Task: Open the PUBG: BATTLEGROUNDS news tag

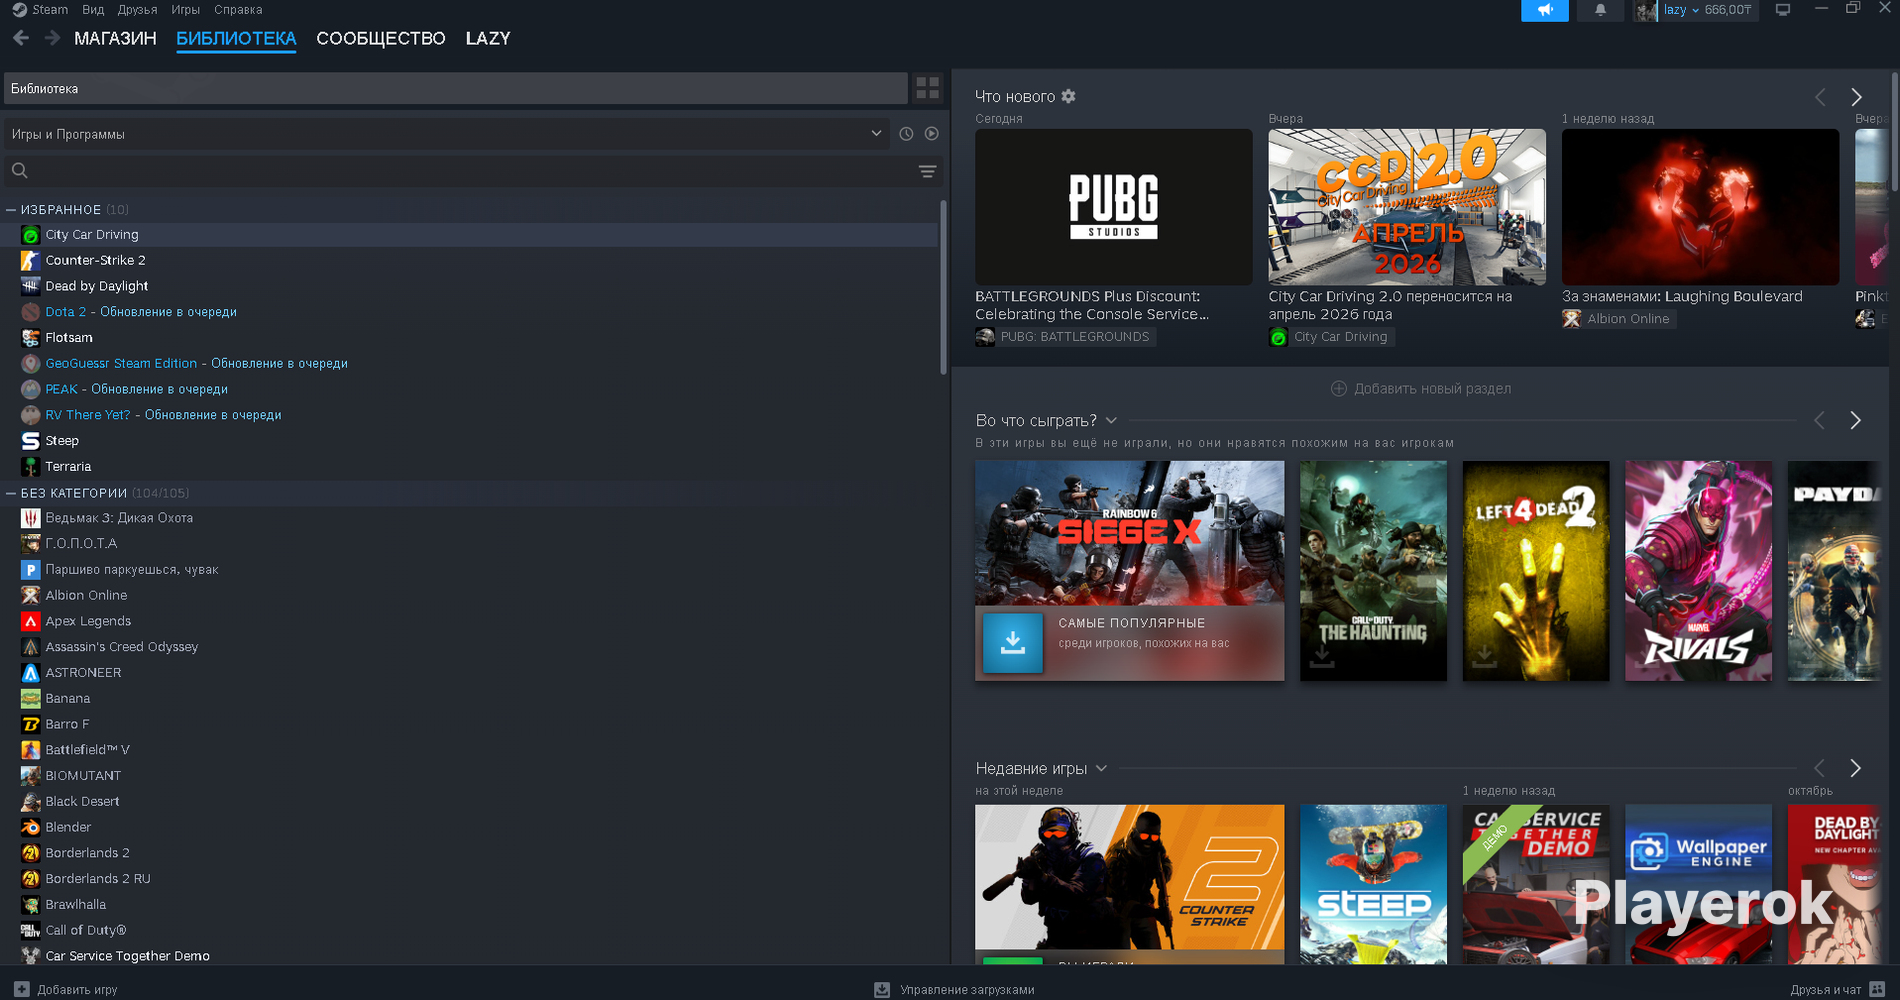Action: 1065,337
